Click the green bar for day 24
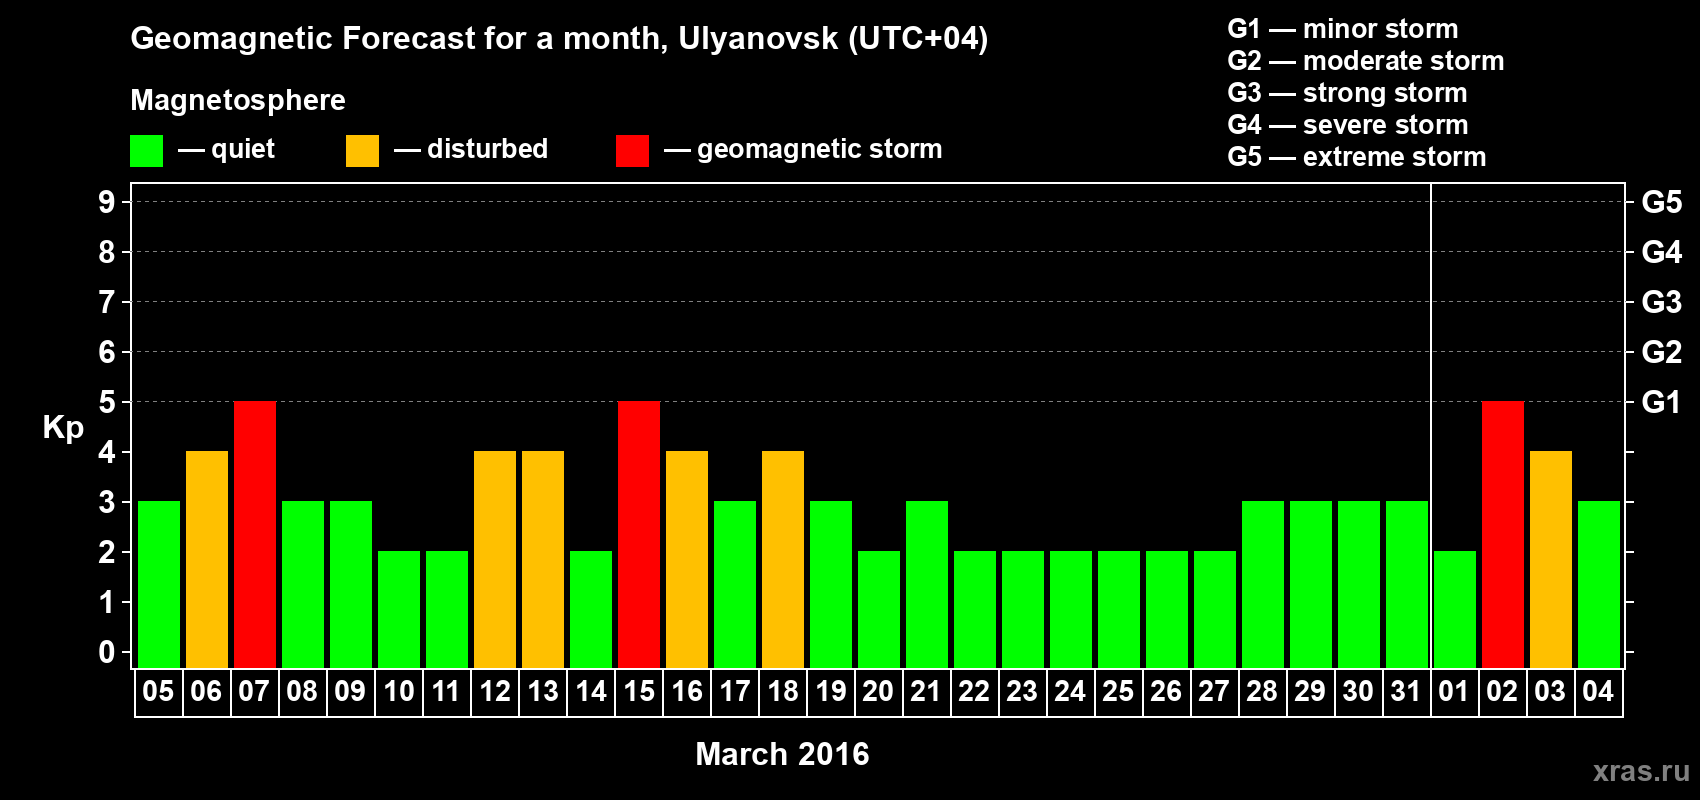The height and width of the screenshot is (800, 1700). click(1071, 609)
